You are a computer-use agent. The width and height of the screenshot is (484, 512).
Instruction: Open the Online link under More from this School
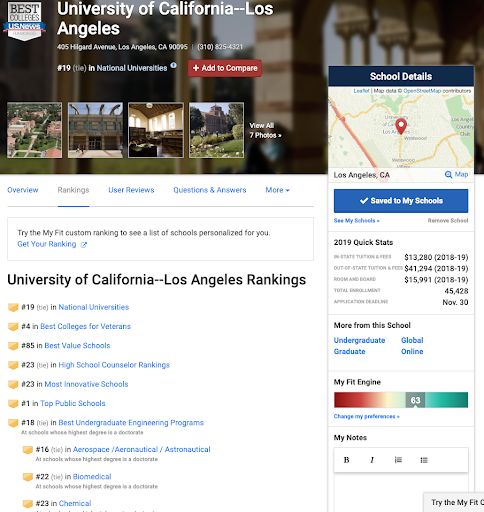point(412,351)
